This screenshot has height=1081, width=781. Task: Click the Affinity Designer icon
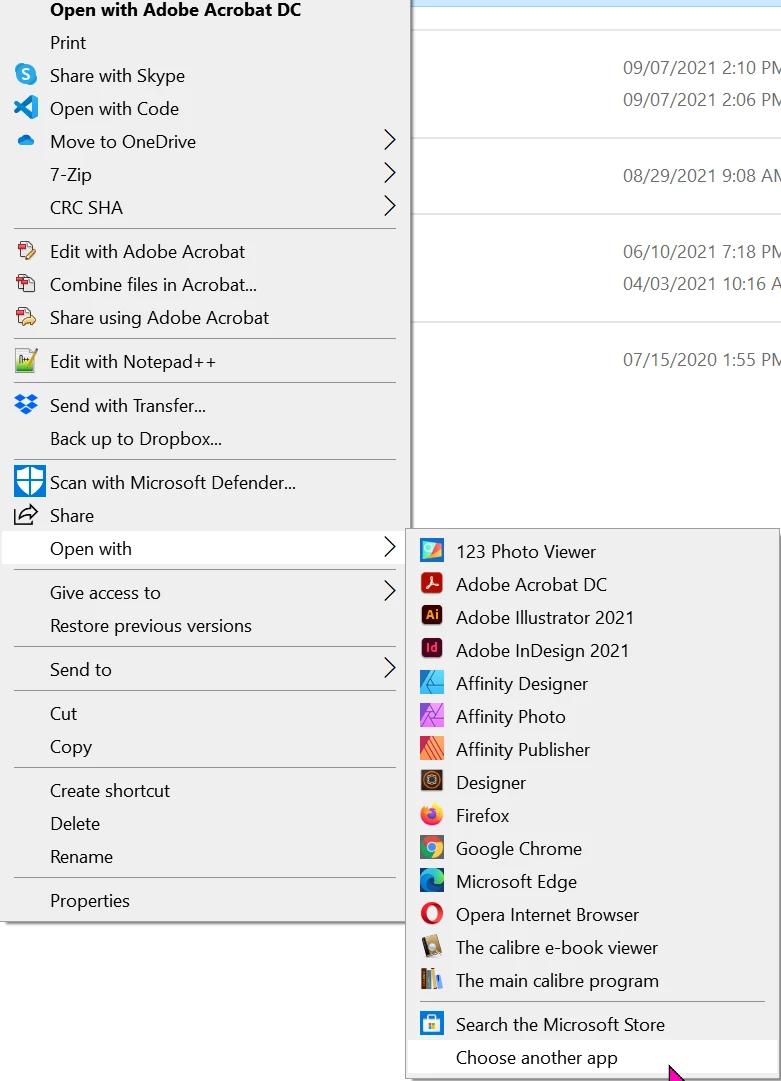tap(432, 682)
